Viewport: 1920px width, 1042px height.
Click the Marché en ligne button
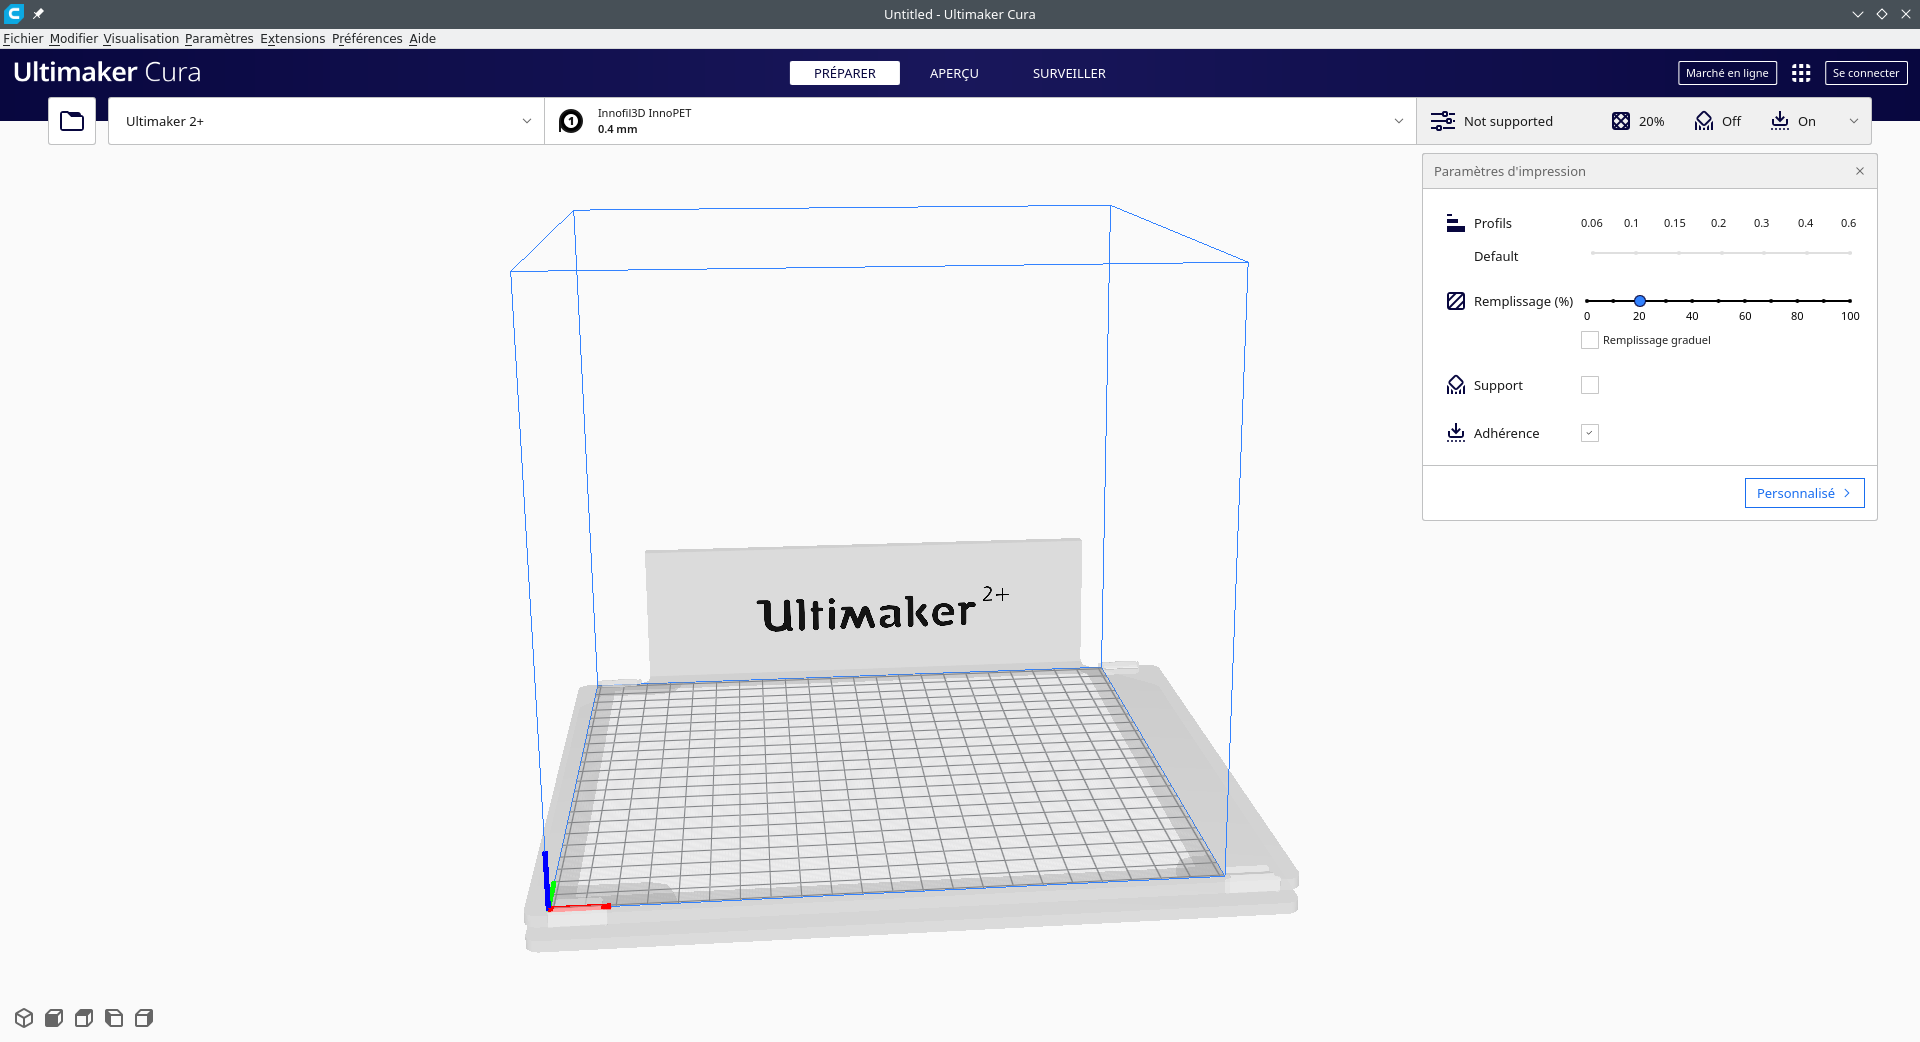(x=1727, y=73)
